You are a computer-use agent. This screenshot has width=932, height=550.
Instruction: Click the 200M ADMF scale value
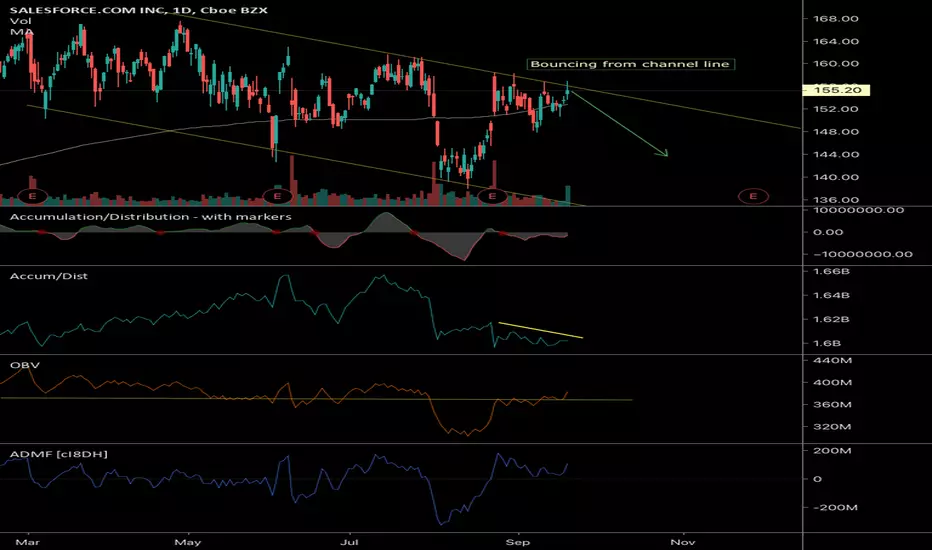click(832, 451)
